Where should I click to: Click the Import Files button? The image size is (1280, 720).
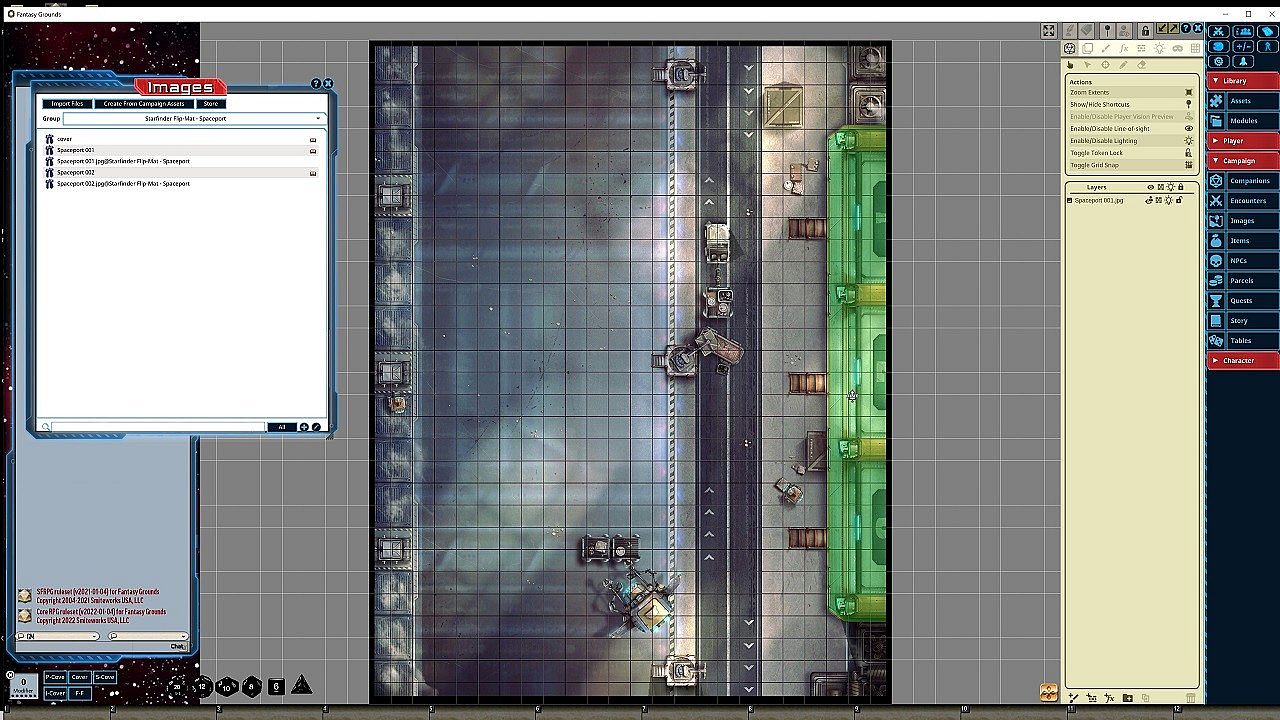(x=68, y=104)
